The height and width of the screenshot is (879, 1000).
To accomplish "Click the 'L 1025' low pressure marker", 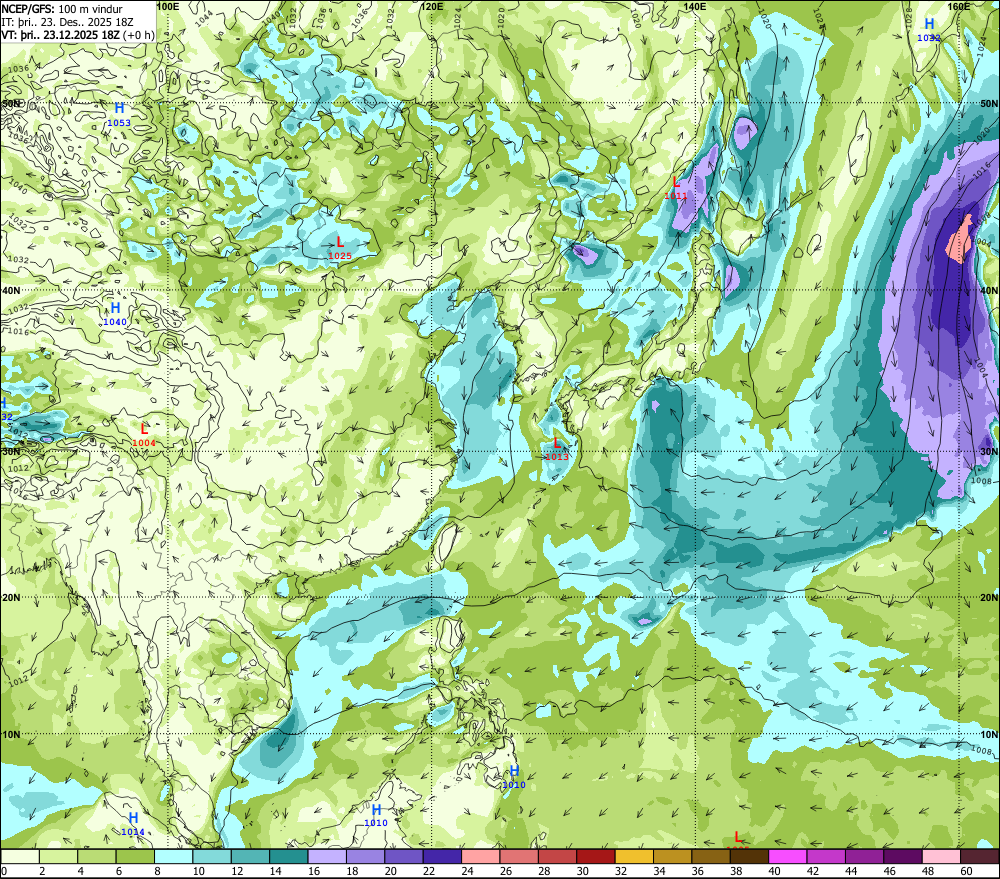I will (340, 248).
